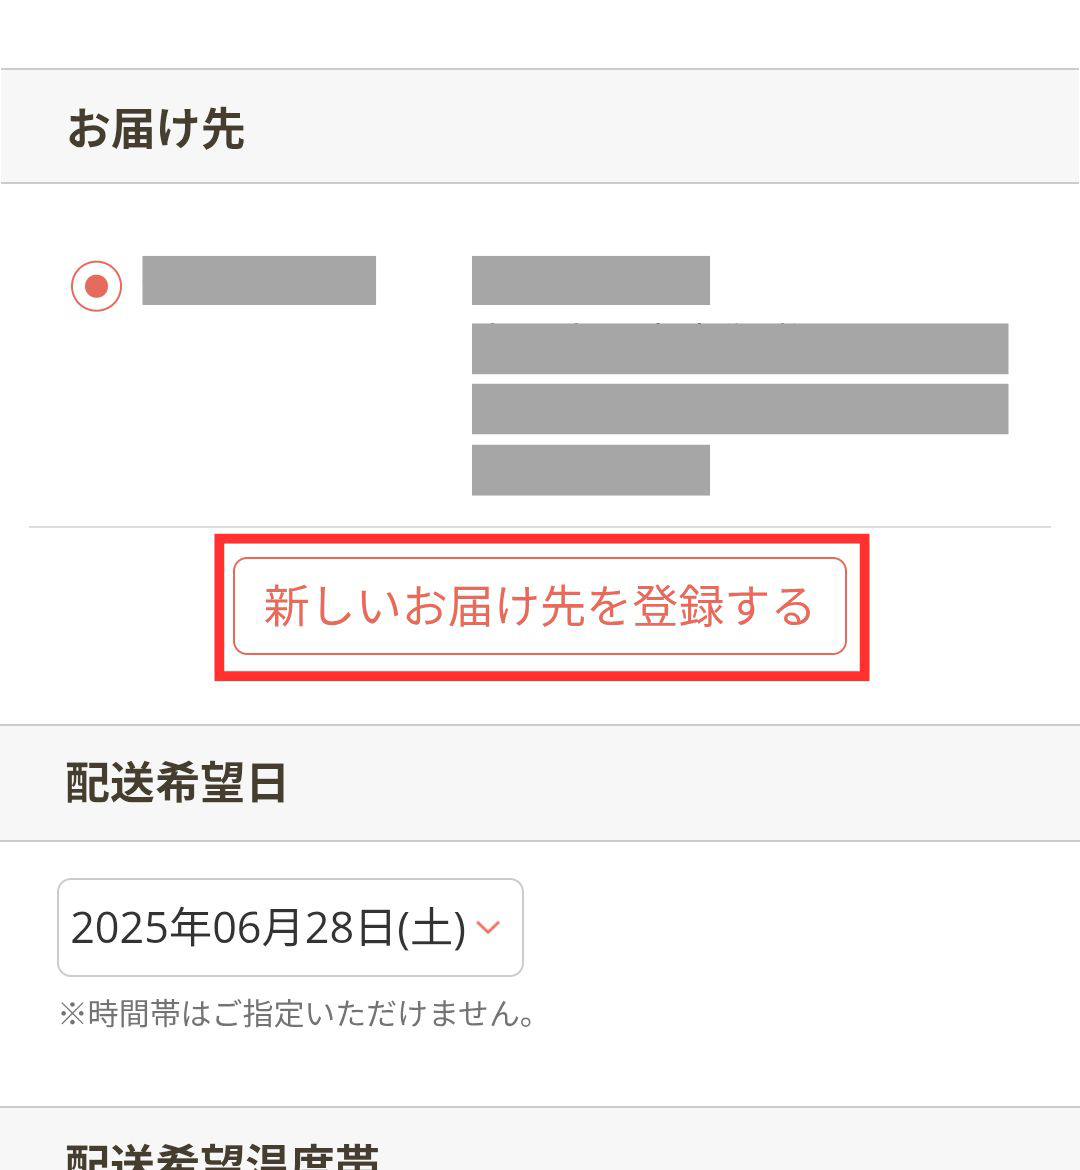Click the first wide redacted address line

pyautogui.click(x=740, y=349)
